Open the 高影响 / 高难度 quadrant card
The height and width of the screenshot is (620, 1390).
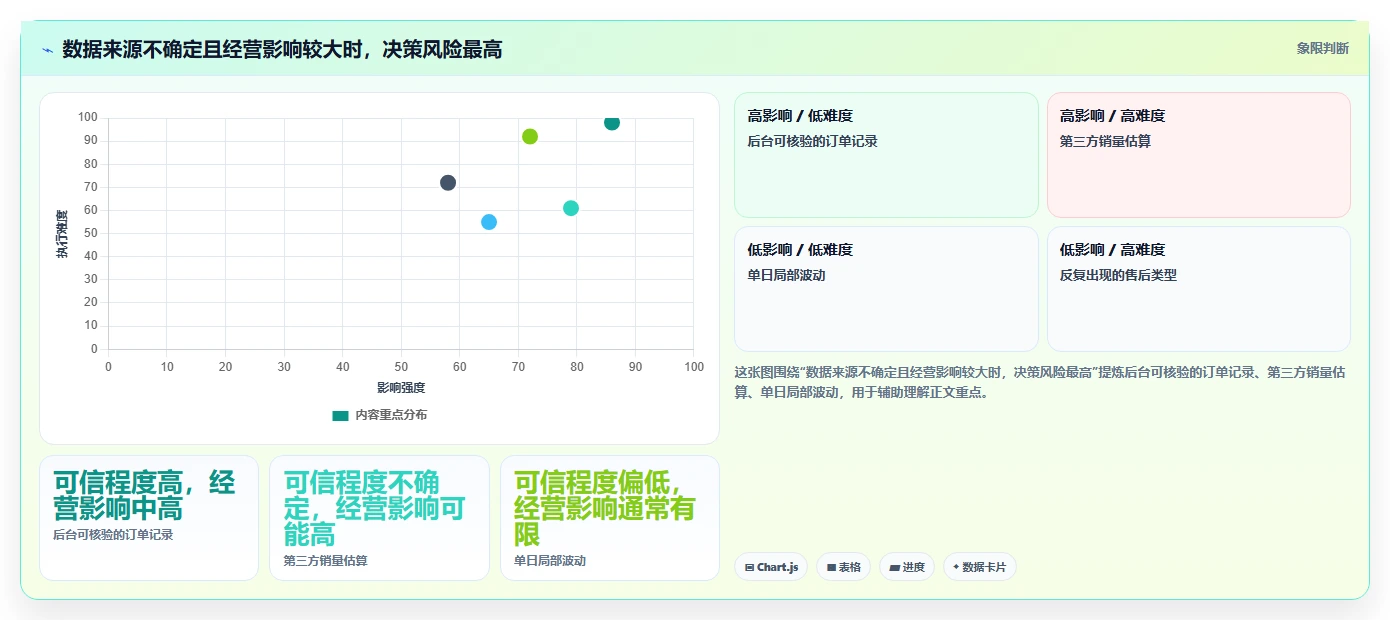point(1198,155)
